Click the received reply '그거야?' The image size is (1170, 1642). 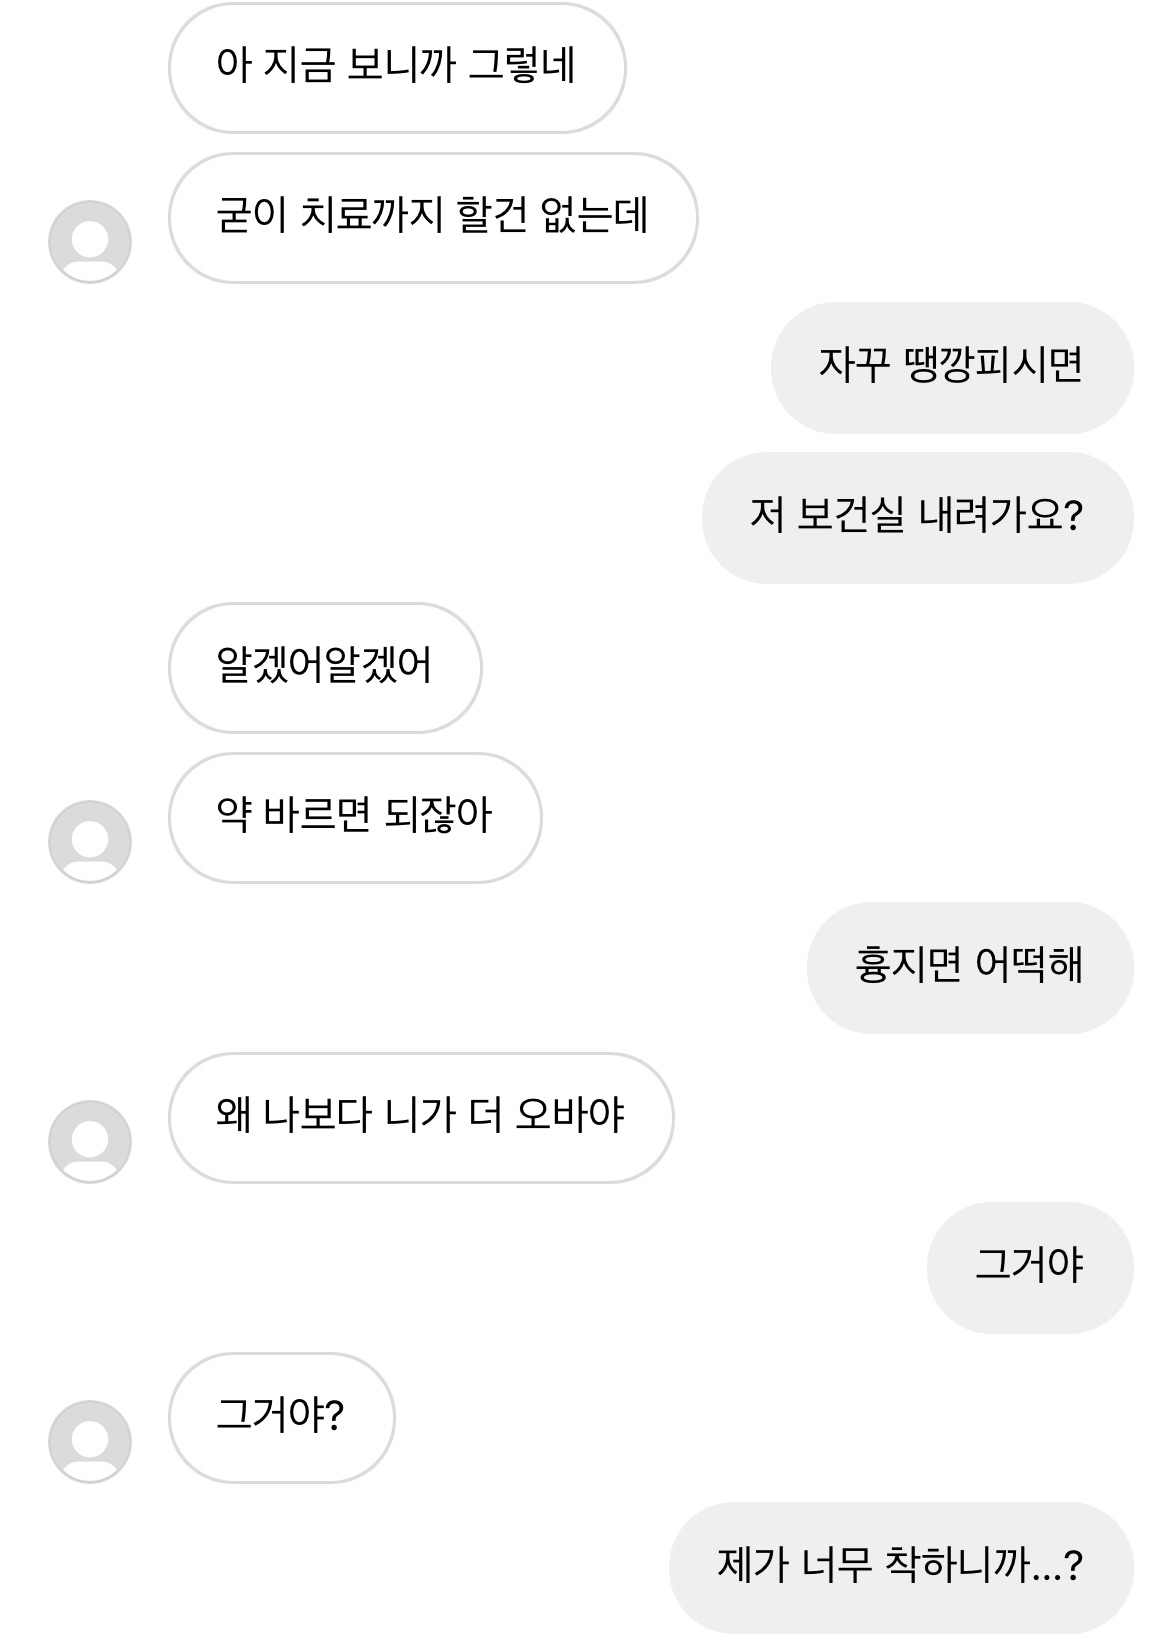281,1417
